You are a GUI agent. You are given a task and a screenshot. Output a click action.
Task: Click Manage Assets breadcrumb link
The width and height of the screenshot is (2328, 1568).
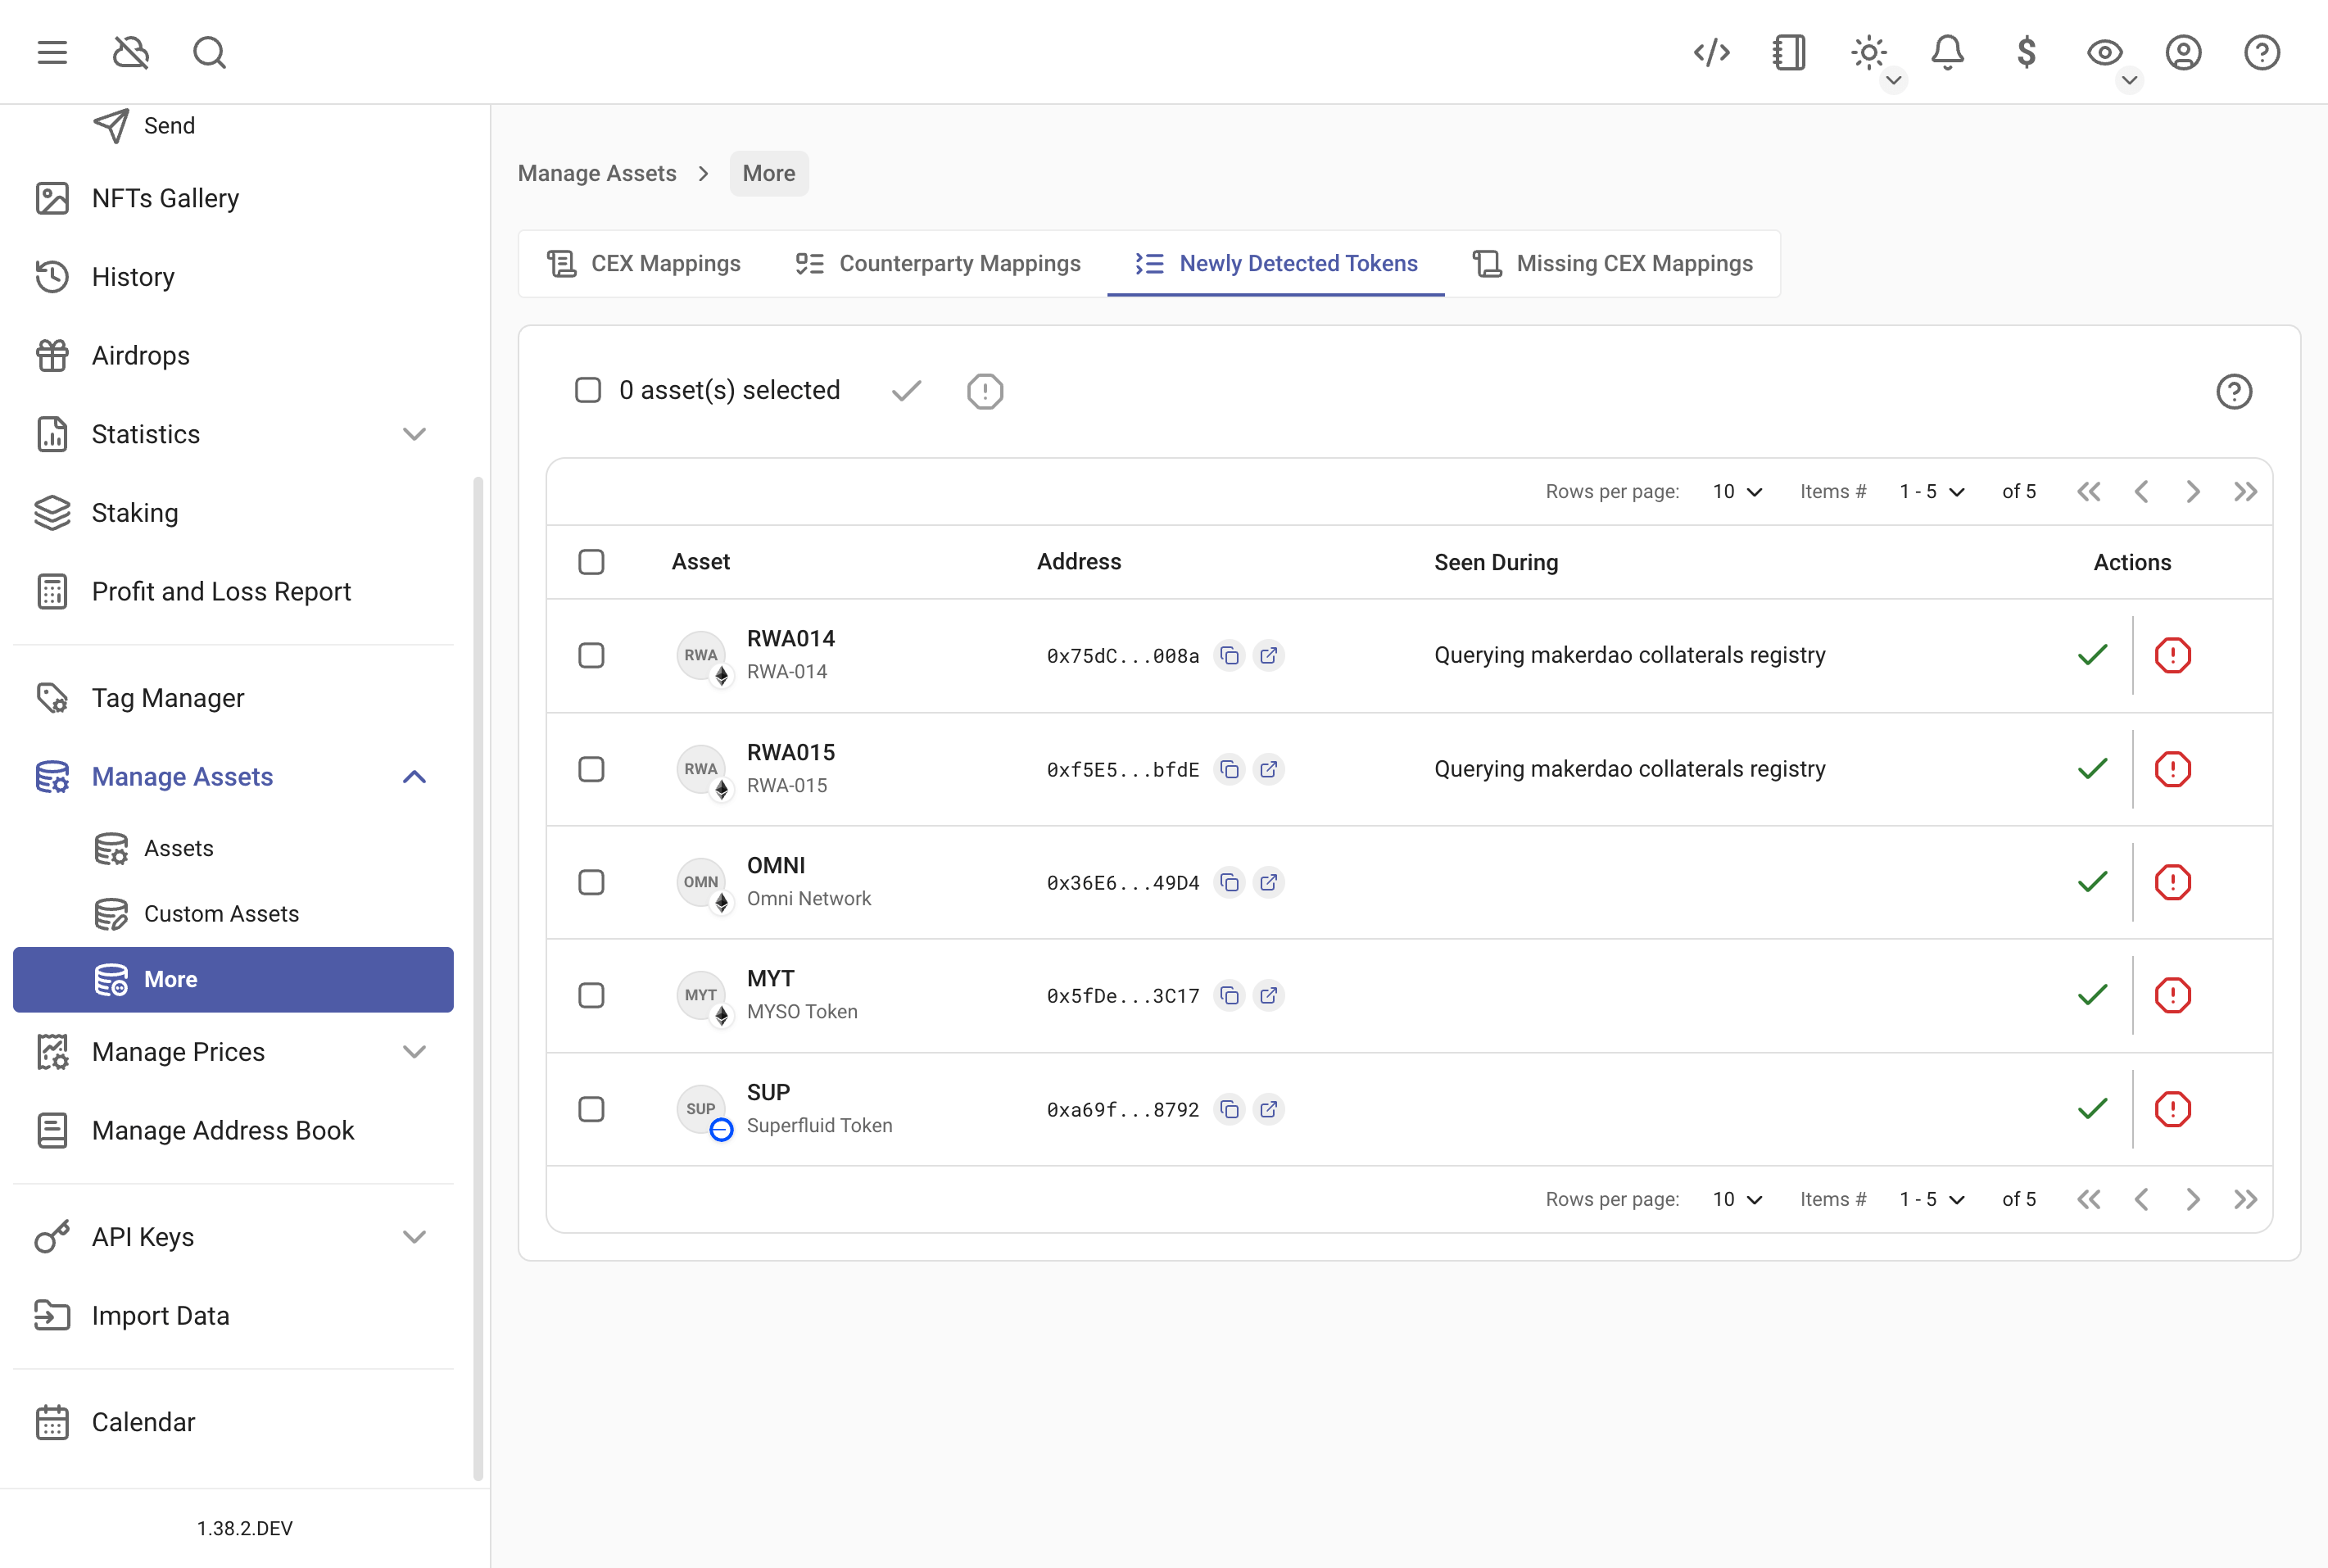pos(597,173)
